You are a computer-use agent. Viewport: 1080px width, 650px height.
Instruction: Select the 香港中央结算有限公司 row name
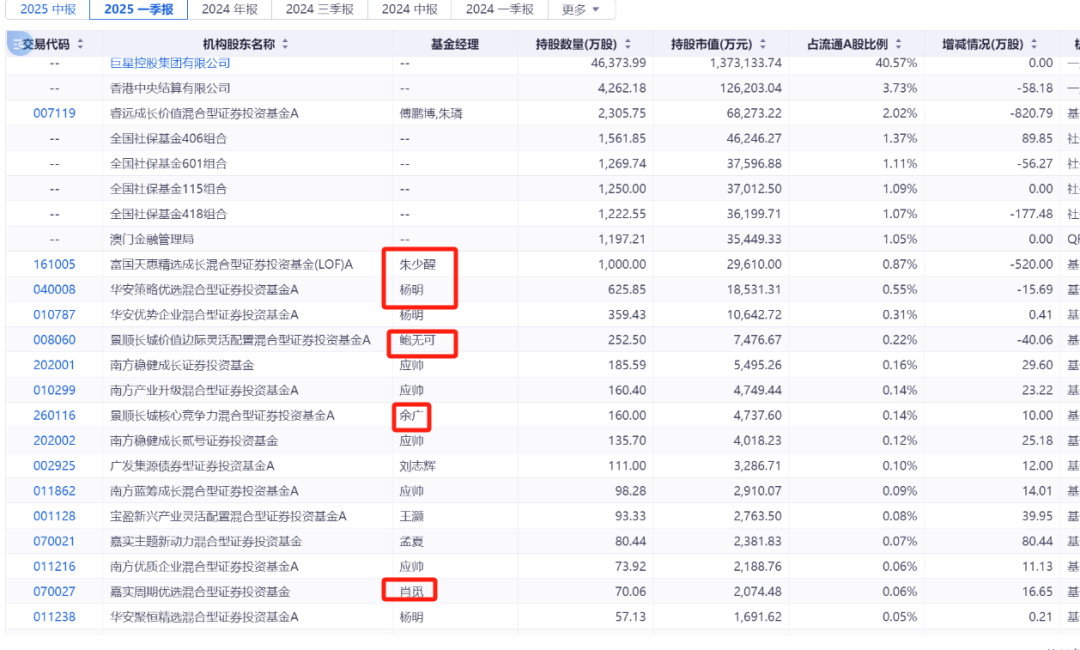tap(170, 88)
